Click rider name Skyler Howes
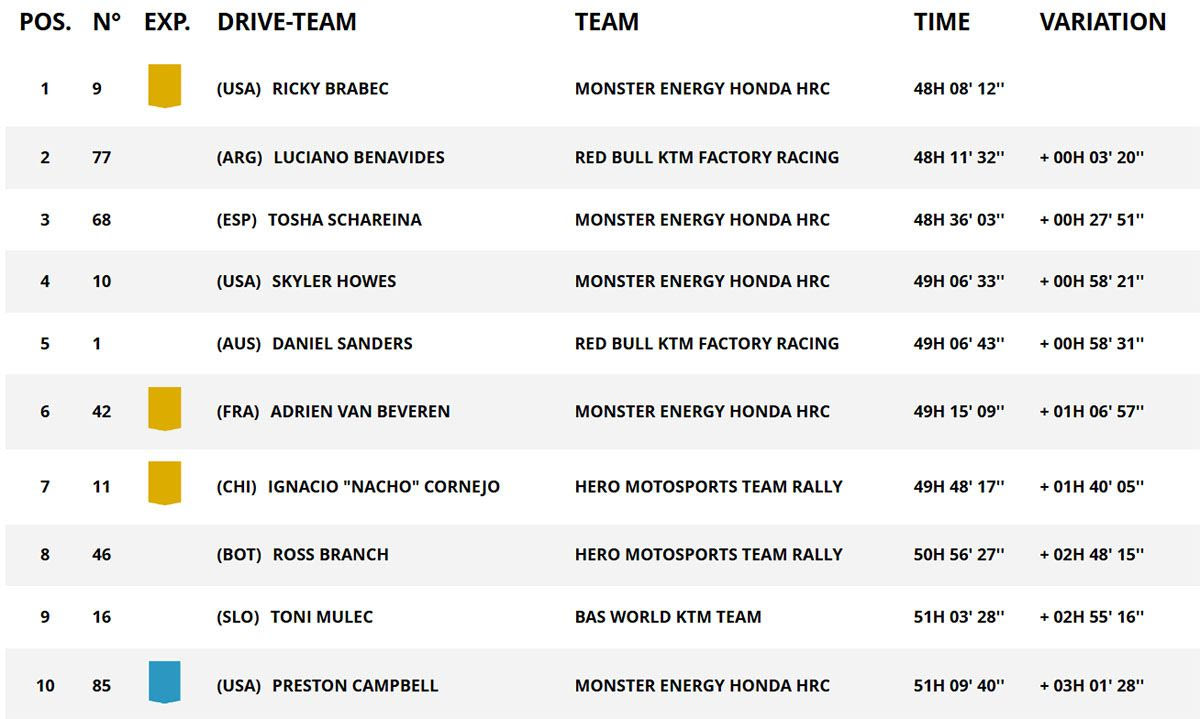Viewport: 1200px width, 719px height. click(x=334, y=281)
